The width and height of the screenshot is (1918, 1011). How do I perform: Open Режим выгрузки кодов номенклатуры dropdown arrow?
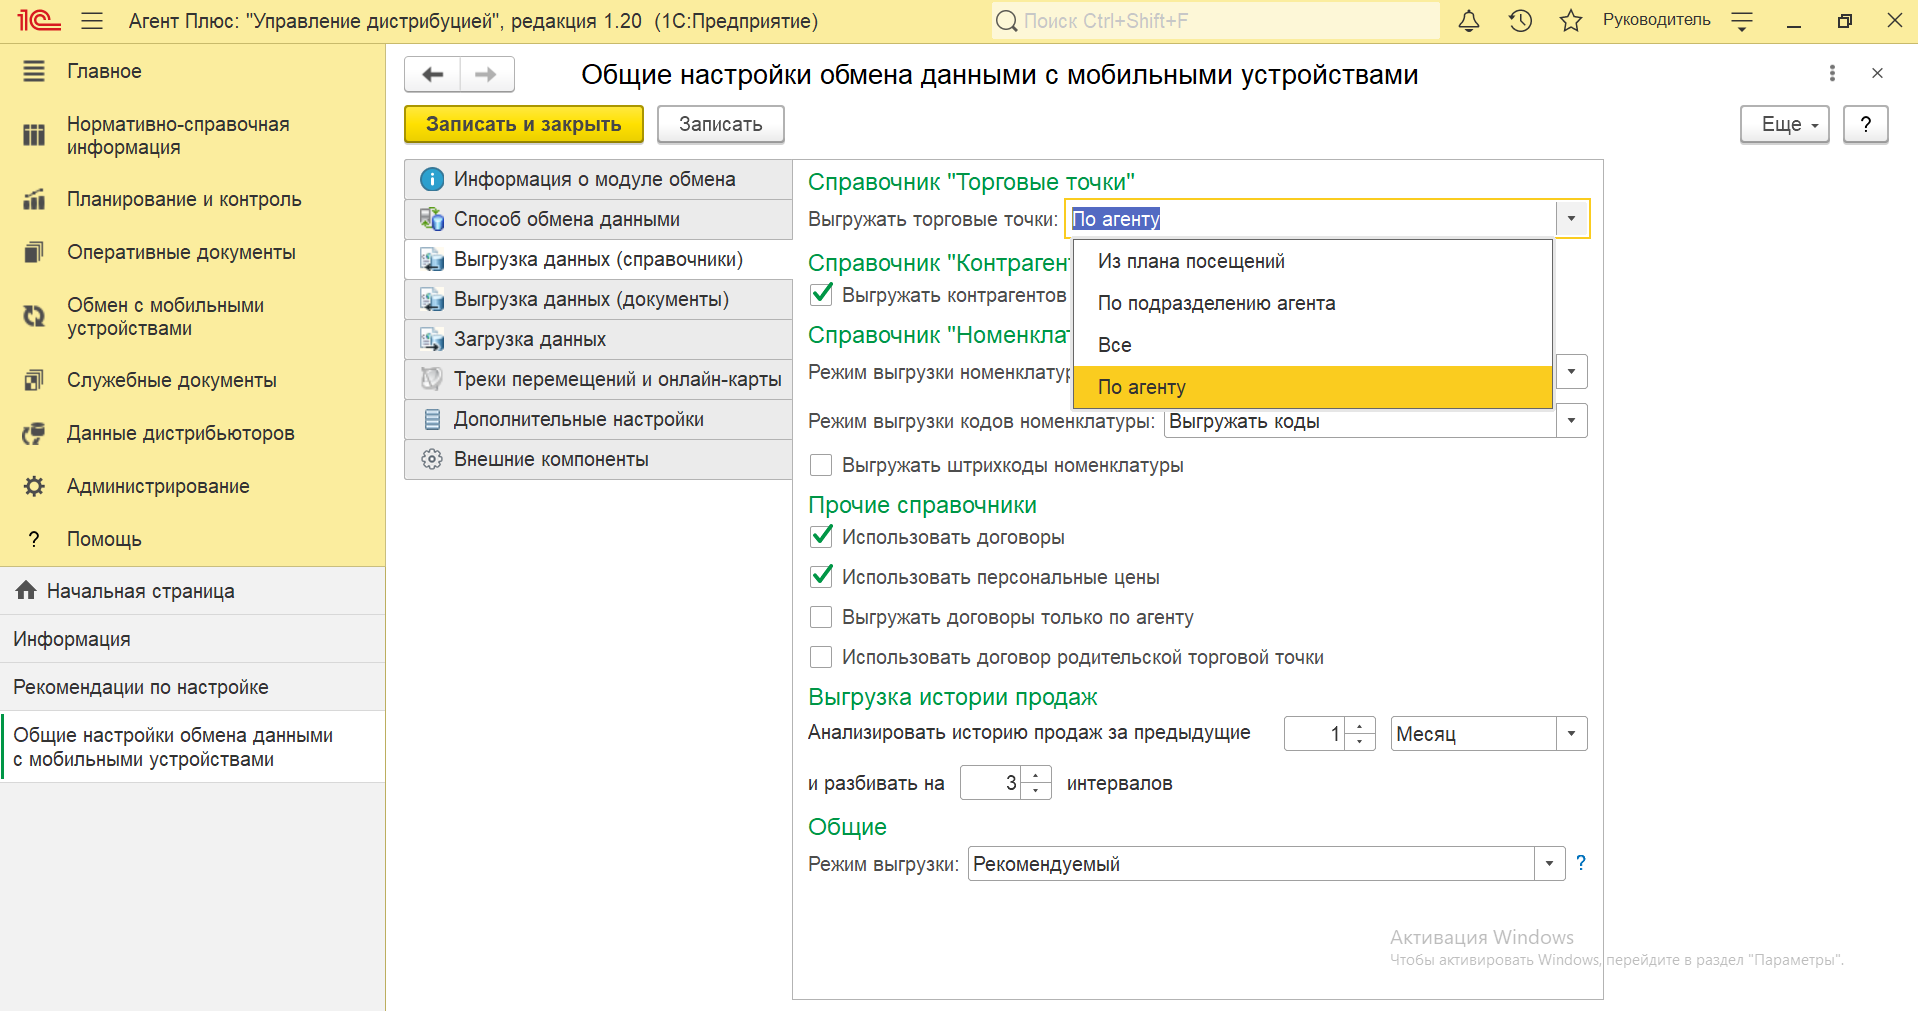(1572, 421)
